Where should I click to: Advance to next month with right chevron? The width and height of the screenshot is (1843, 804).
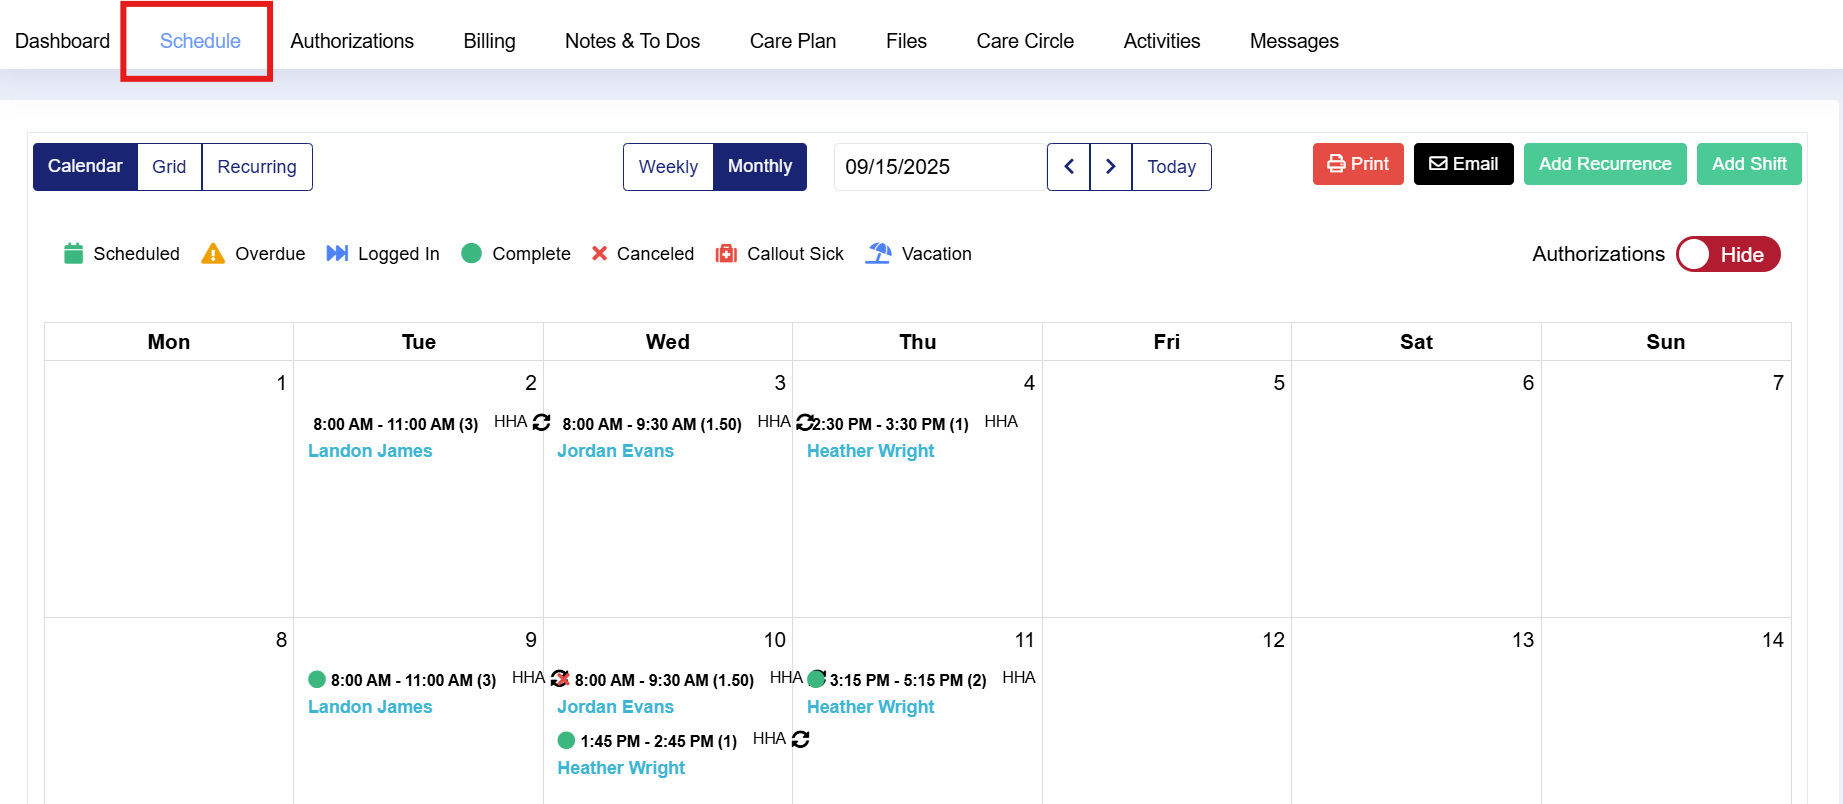pyautogui.click(x=1111, y=167)
